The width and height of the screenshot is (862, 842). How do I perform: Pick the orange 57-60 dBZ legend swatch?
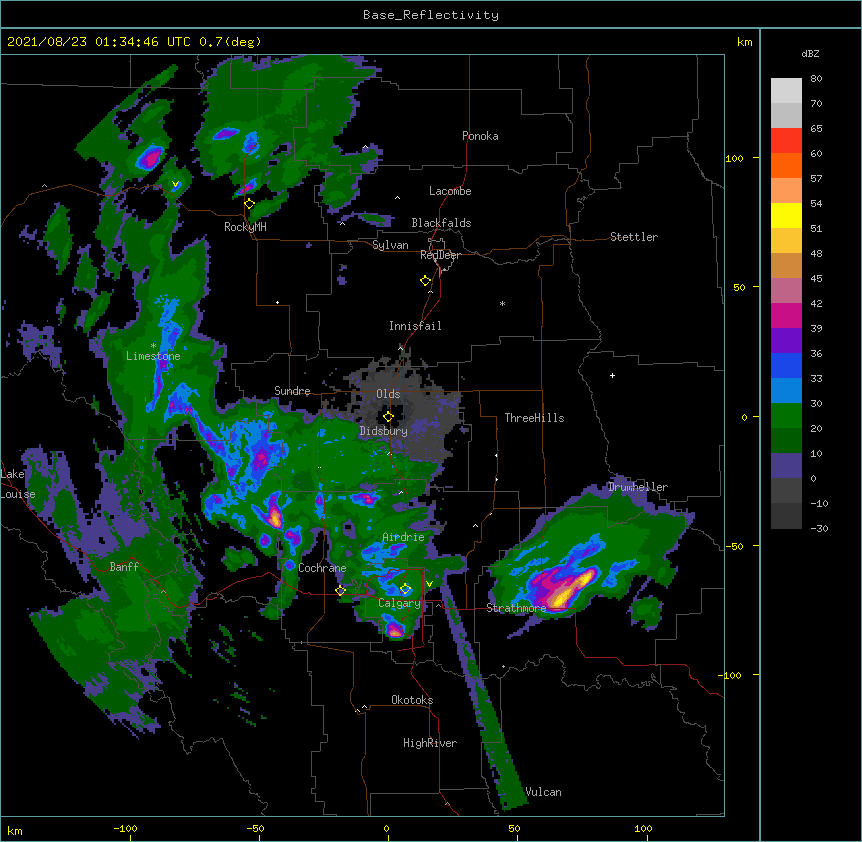(786, 166)
